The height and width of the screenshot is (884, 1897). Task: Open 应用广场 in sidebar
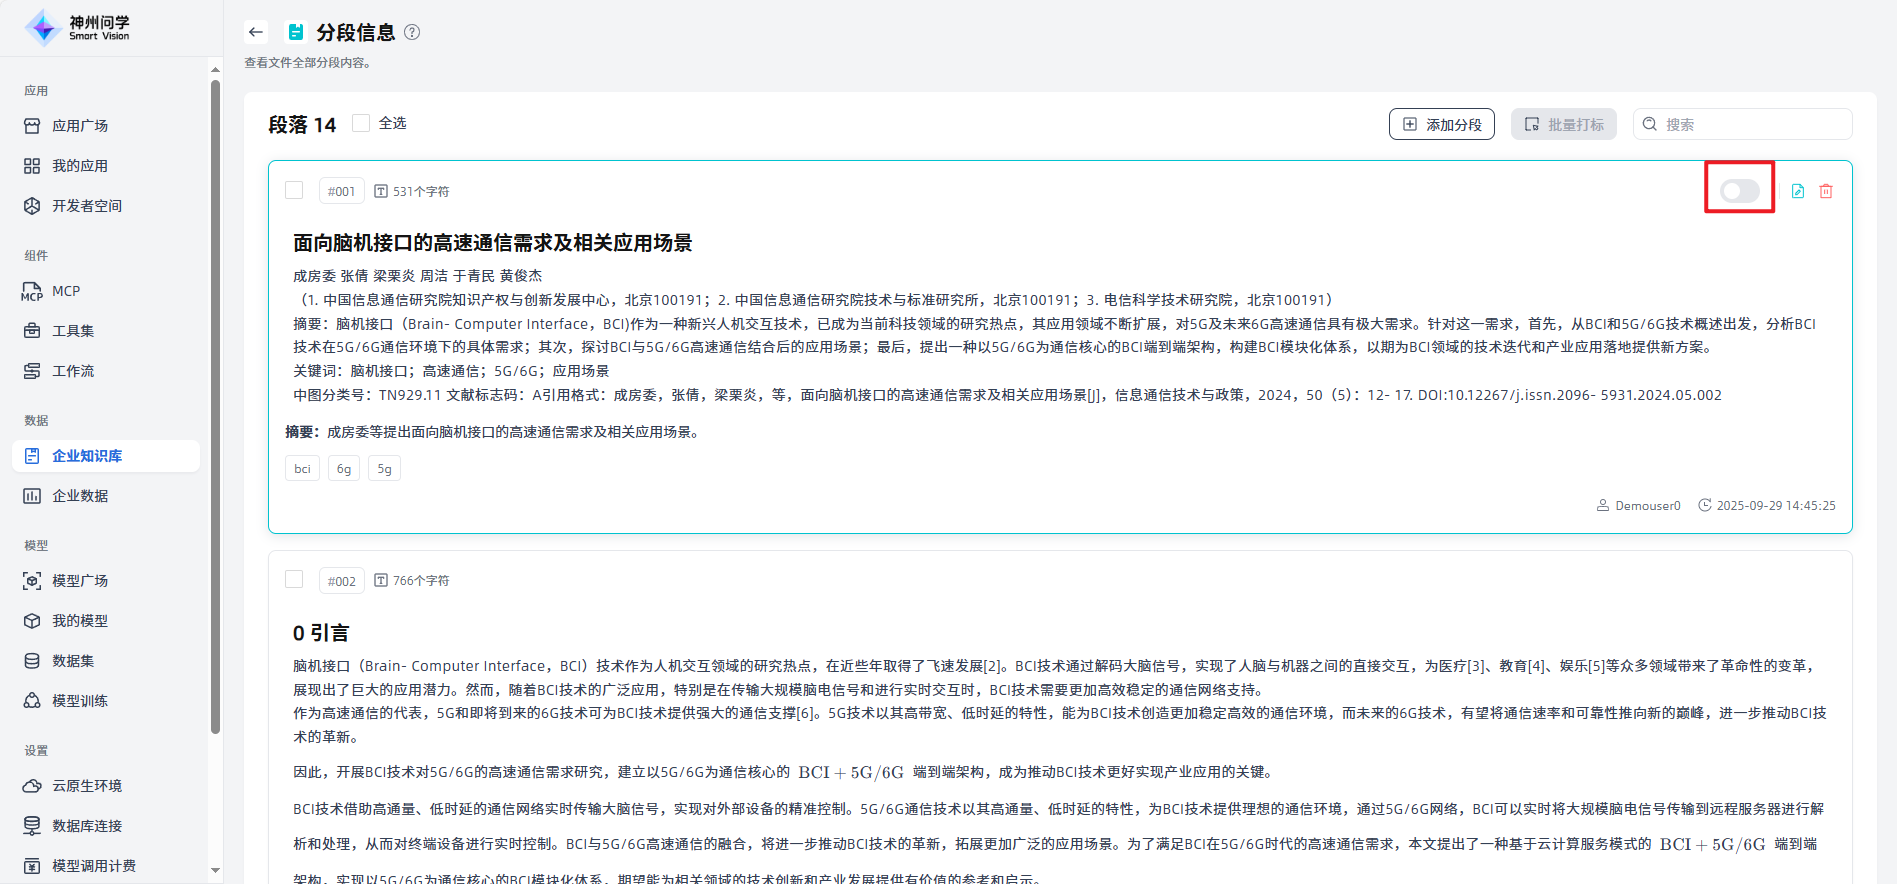coord(80,126)
